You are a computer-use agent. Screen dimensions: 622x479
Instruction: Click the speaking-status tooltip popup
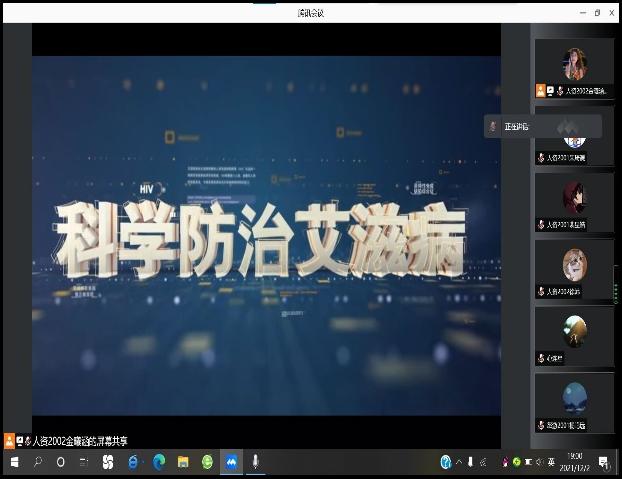pos(542,126)
